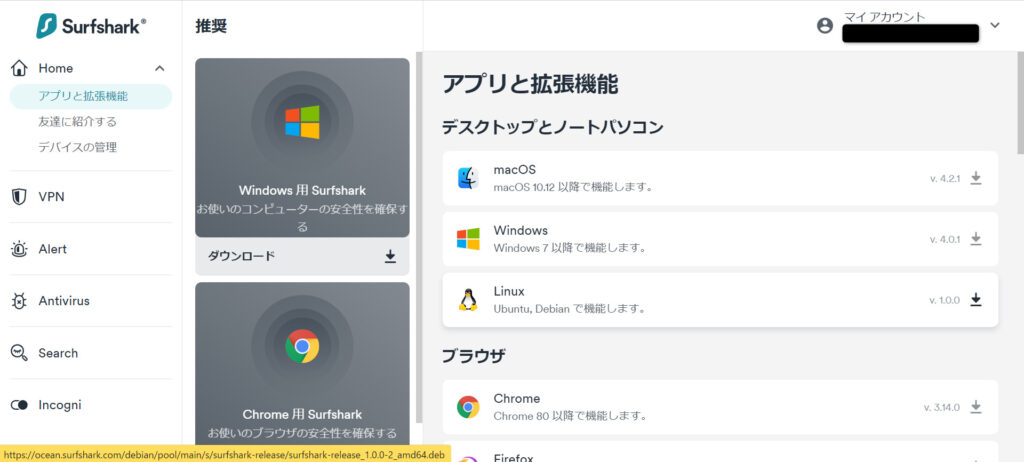This screenshot has height=462, width=1024.
Task: Click the デスクトップとノートパソコン heading
Action: coord(552,127)
